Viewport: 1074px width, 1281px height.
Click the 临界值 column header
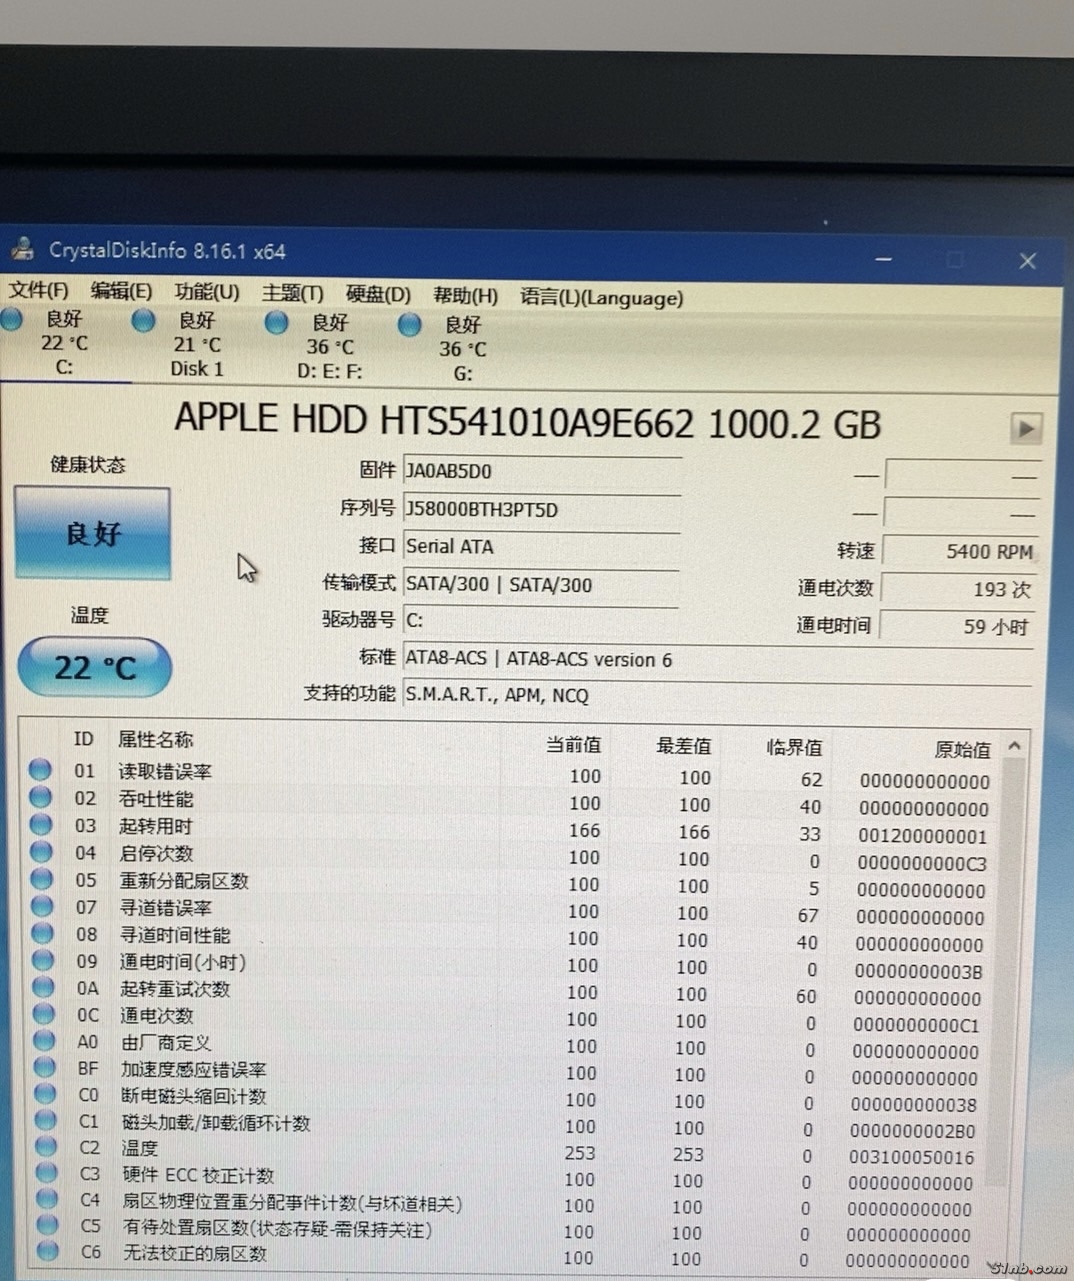click(794, 748)
